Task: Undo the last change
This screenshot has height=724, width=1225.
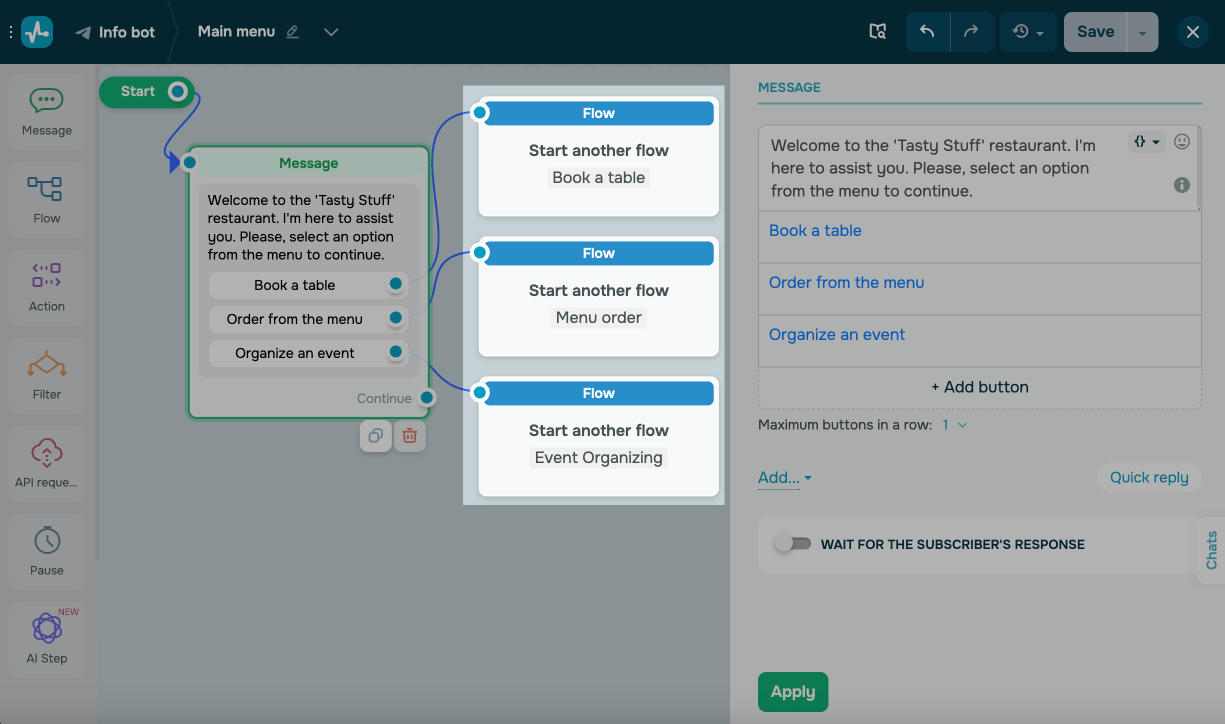Action: 927,32
